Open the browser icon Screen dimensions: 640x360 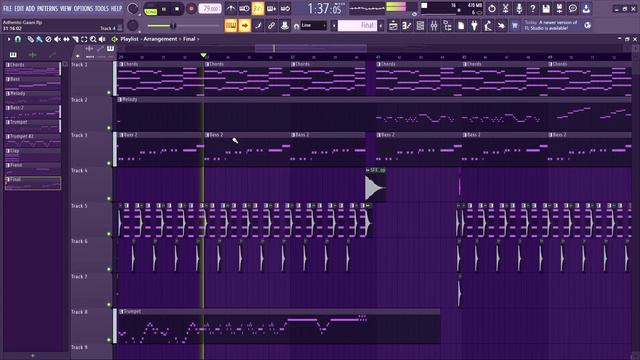point(447,26)
